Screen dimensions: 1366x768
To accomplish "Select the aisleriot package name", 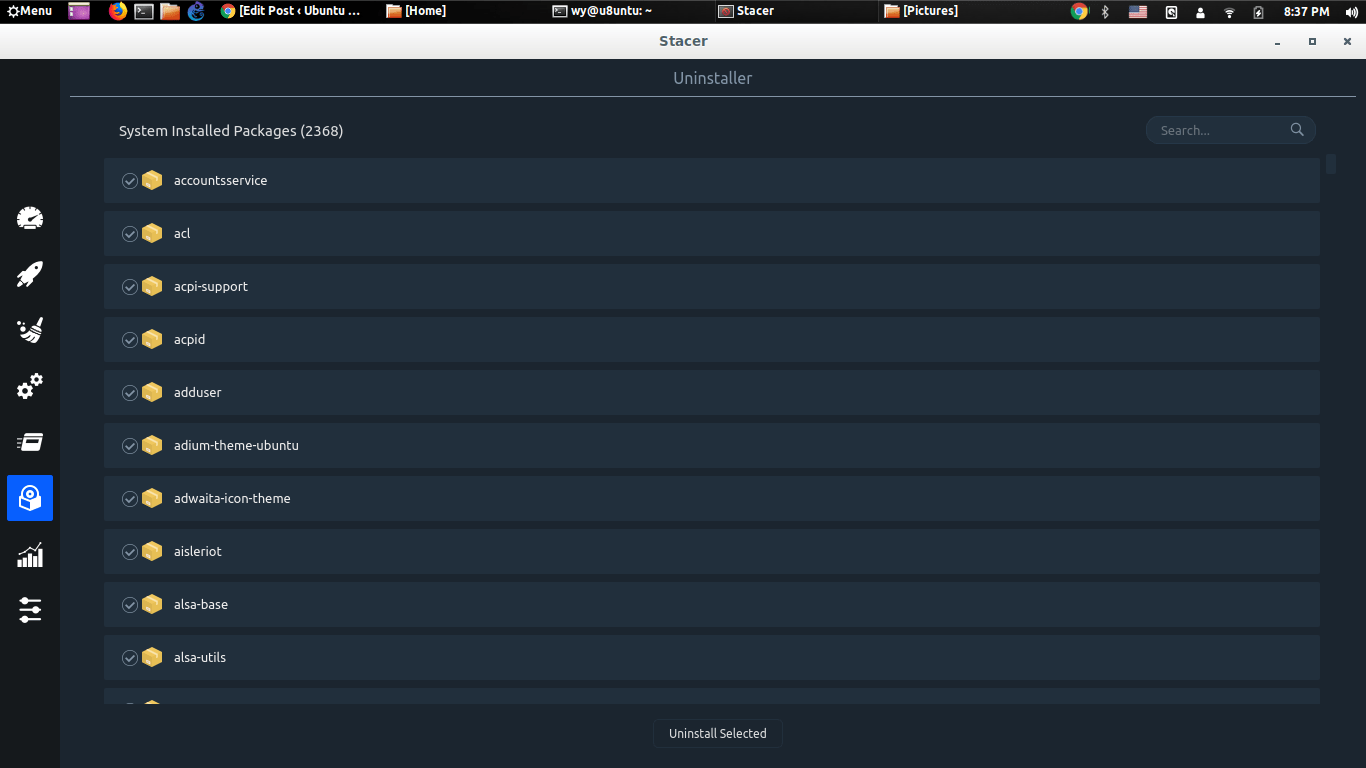I will click(x=198, y=551).
